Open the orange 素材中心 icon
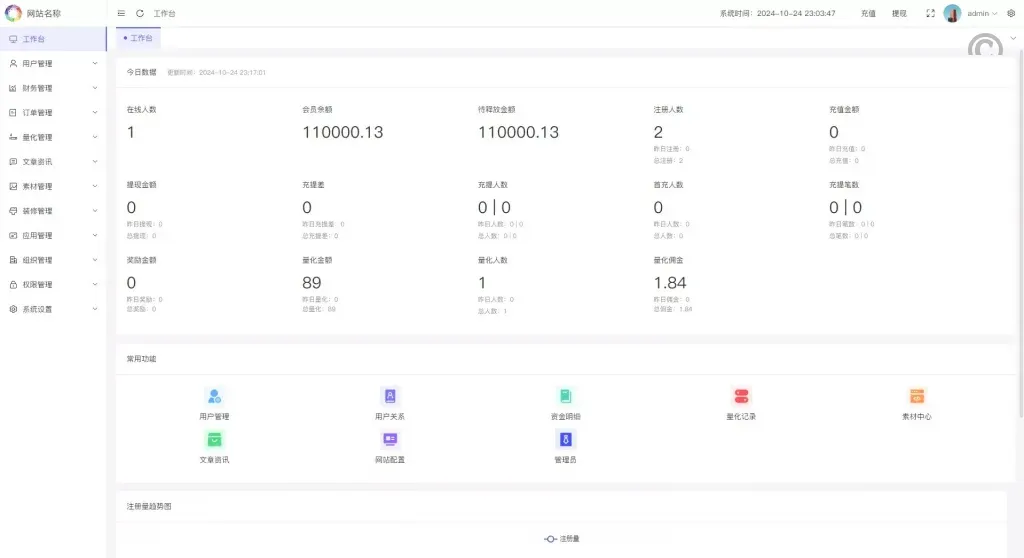 click(x=917, y=396)
